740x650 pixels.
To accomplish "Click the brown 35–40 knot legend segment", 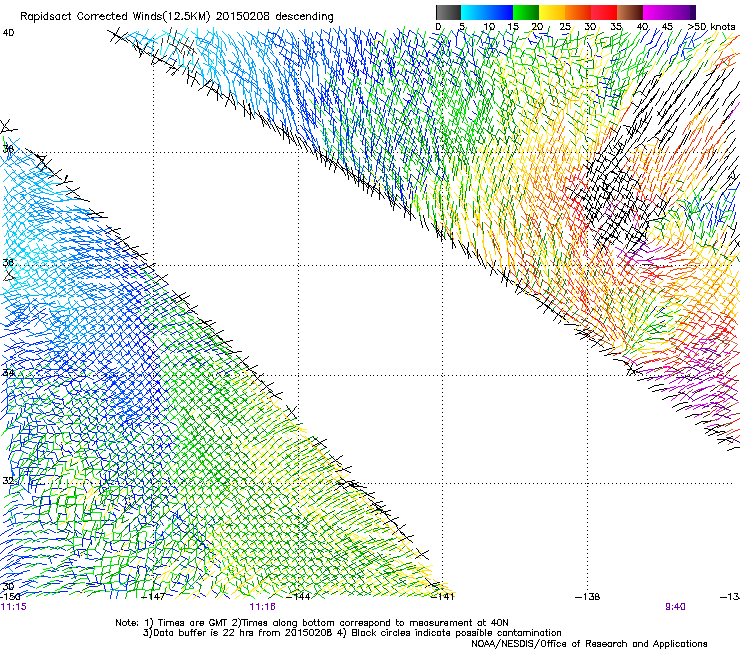I will (x=630, y=12).
